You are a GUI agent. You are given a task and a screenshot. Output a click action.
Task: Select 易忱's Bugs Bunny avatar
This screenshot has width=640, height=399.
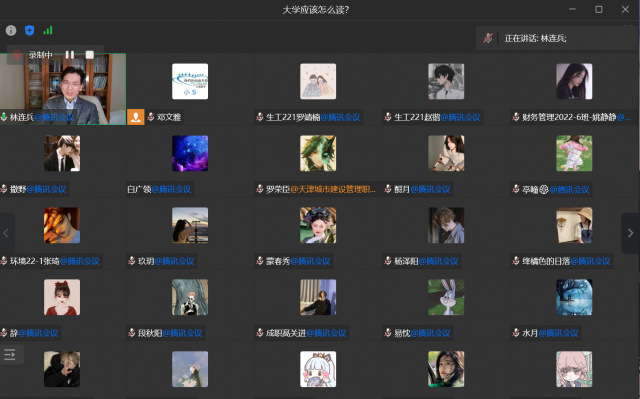coord(446,297)
